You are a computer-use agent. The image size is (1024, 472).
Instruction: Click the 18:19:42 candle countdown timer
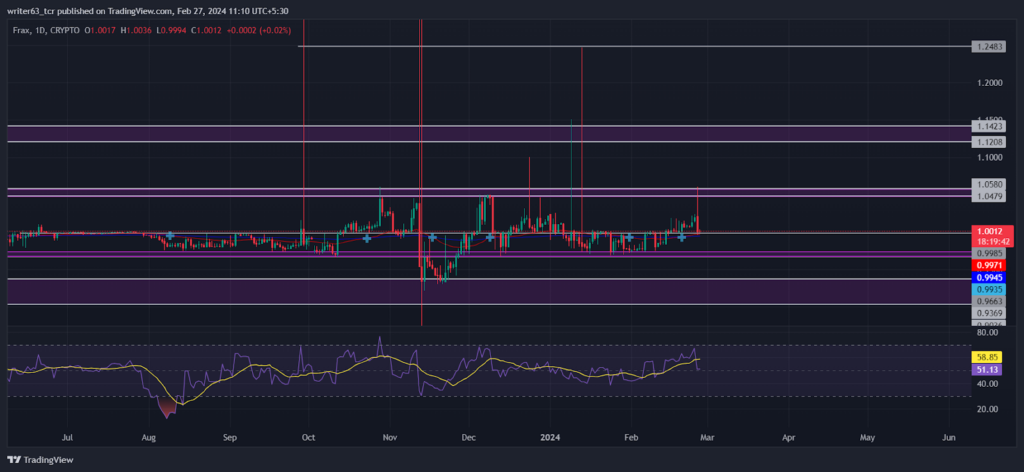[991, 242]
